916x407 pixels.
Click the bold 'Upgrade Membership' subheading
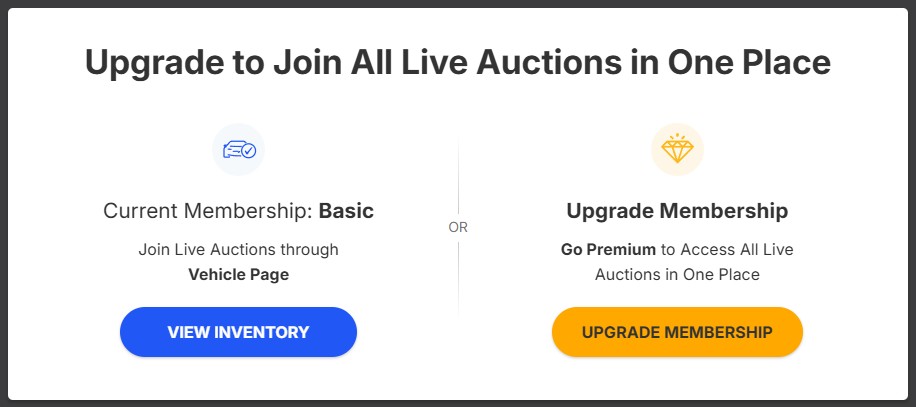[677, 211]
